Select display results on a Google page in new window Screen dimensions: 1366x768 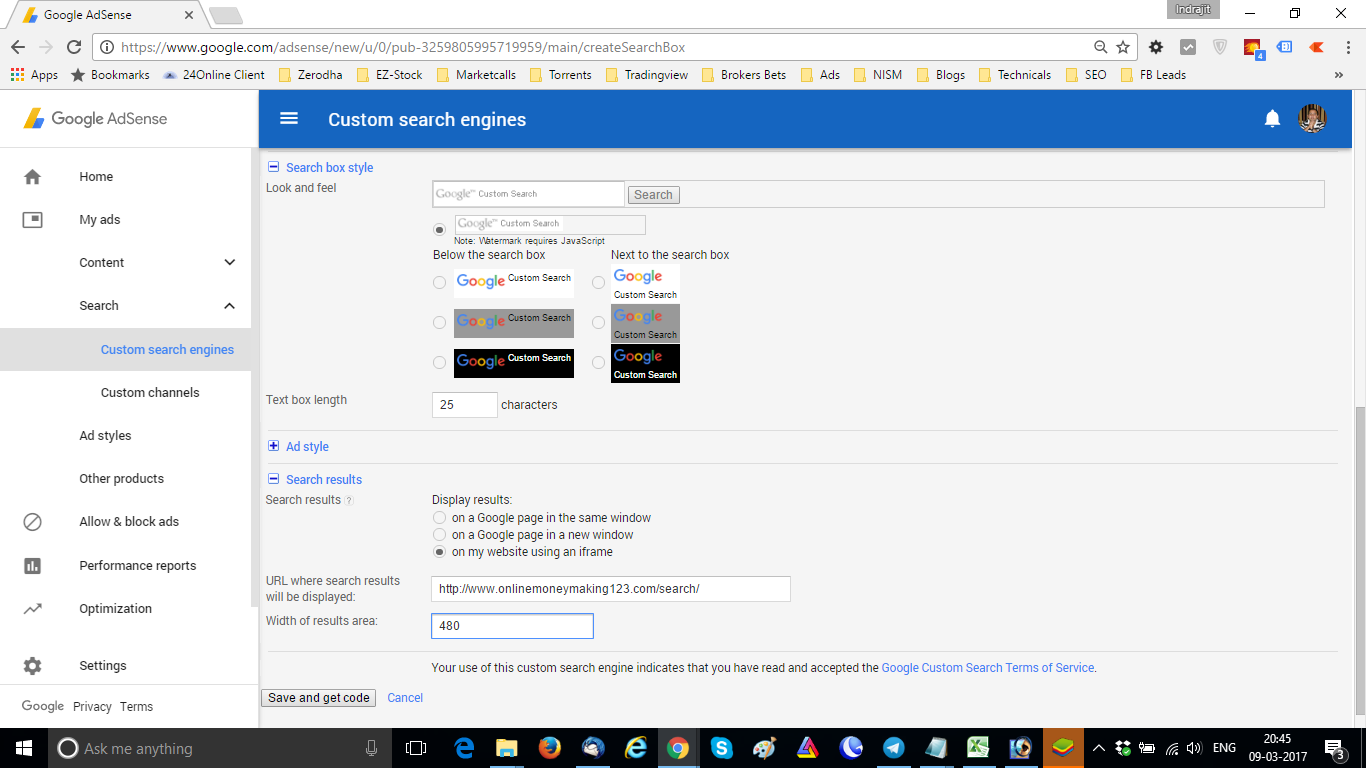point(439,534)
